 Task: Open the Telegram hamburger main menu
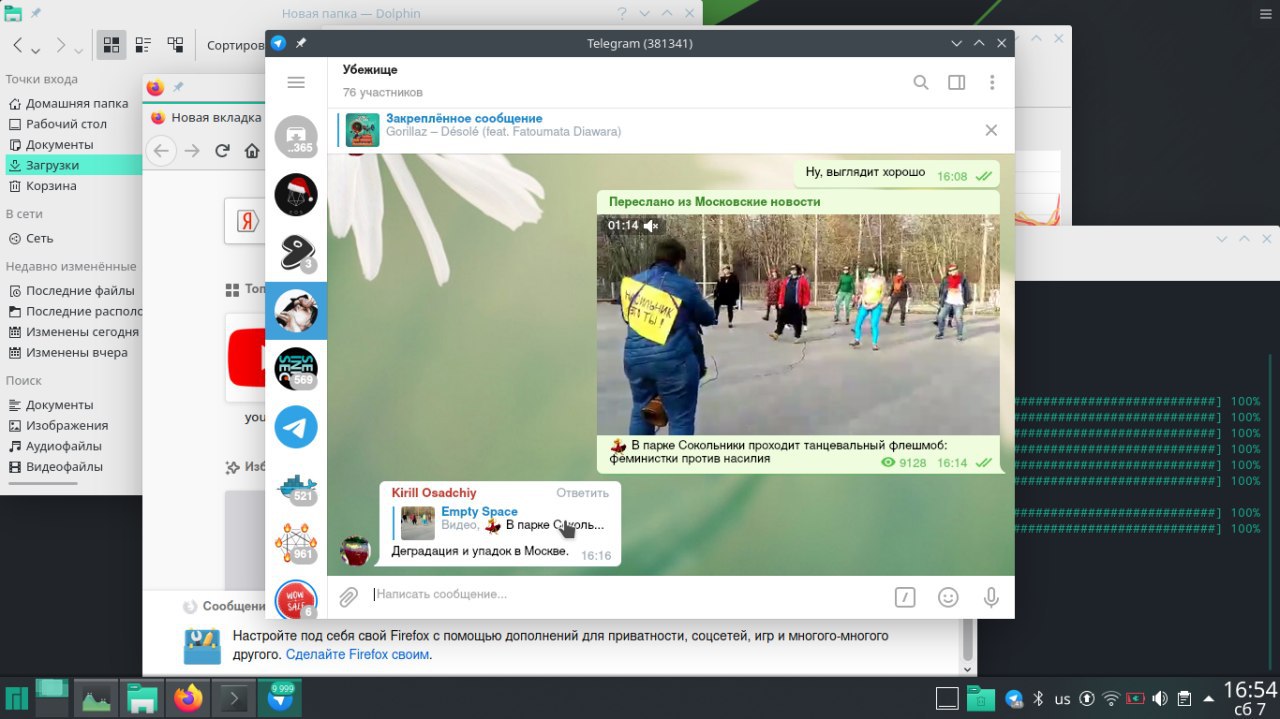pos(295,82)
